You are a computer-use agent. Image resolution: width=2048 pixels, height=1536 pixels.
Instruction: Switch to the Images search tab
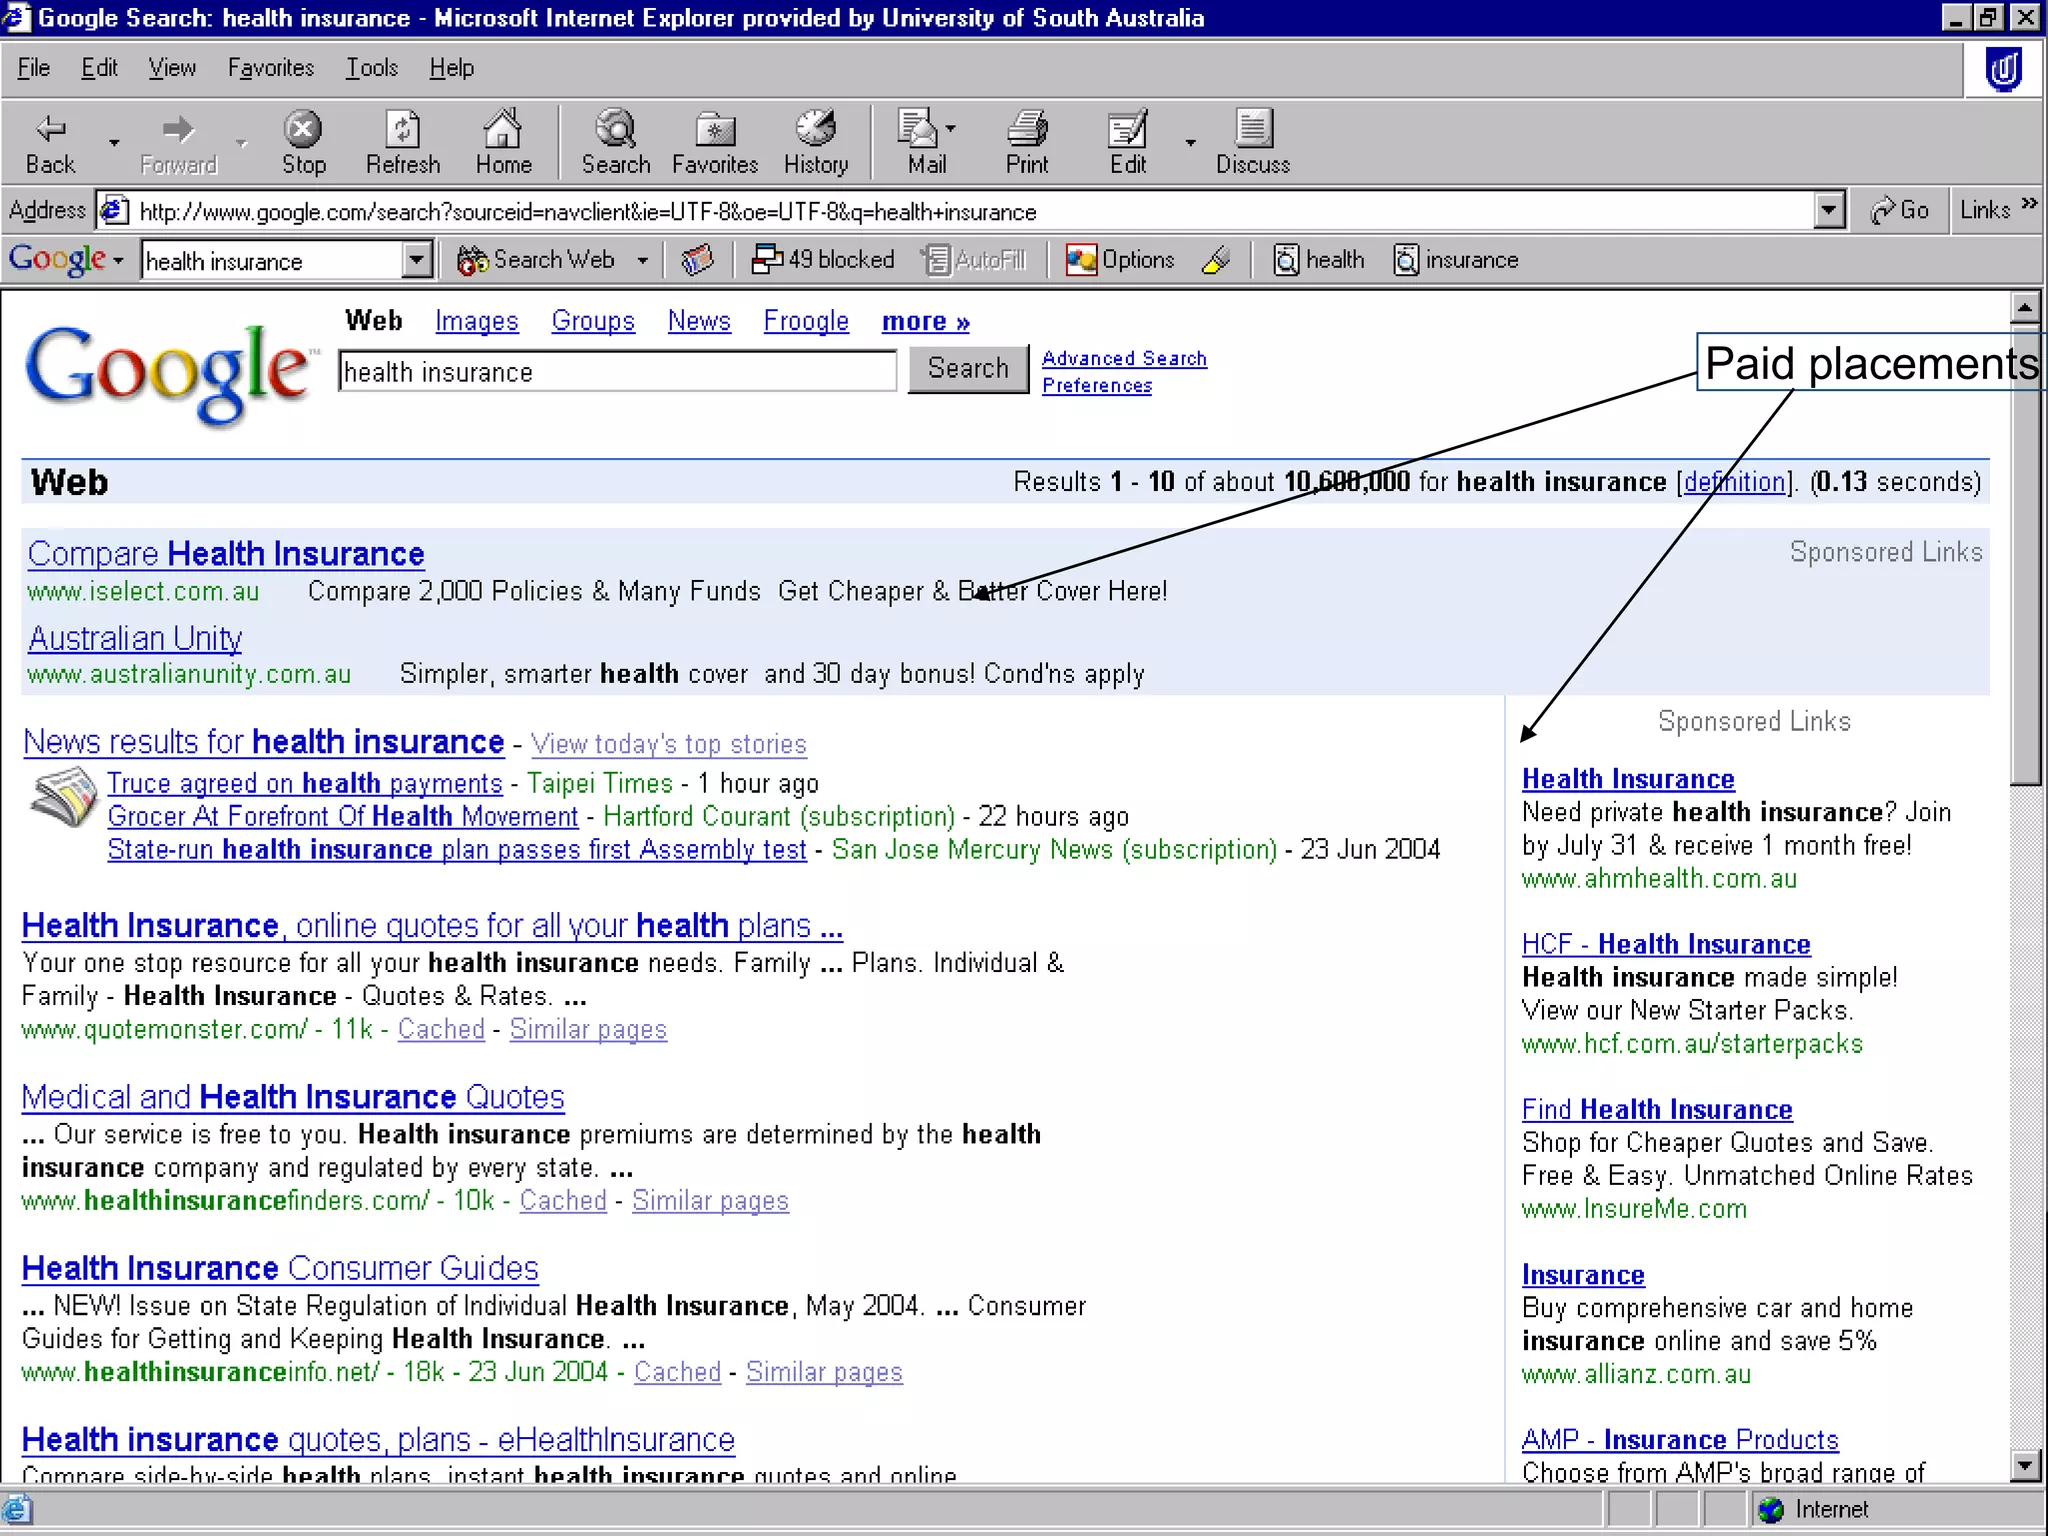476,321
